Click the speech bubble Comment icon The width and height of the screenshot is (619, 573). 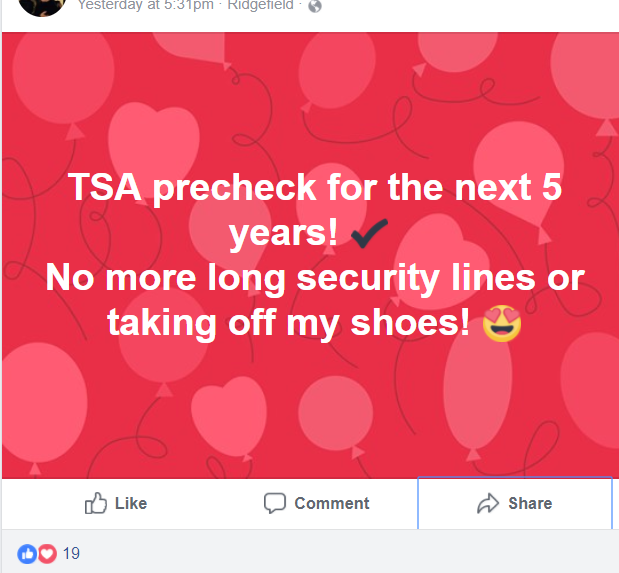pos(275,503)
